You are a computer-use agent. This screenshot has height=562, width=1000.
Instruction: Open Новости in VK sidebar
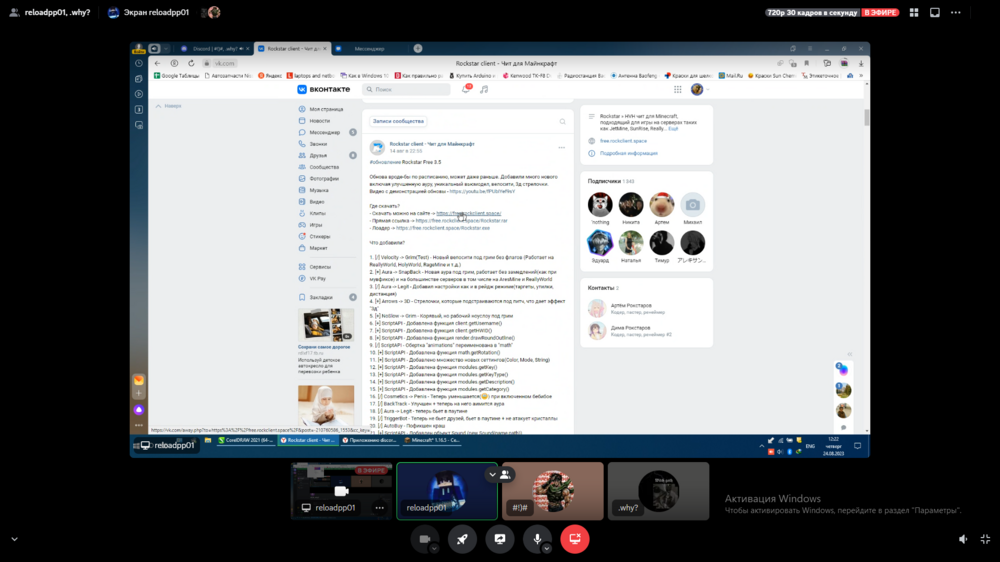[x=320, y=121]
